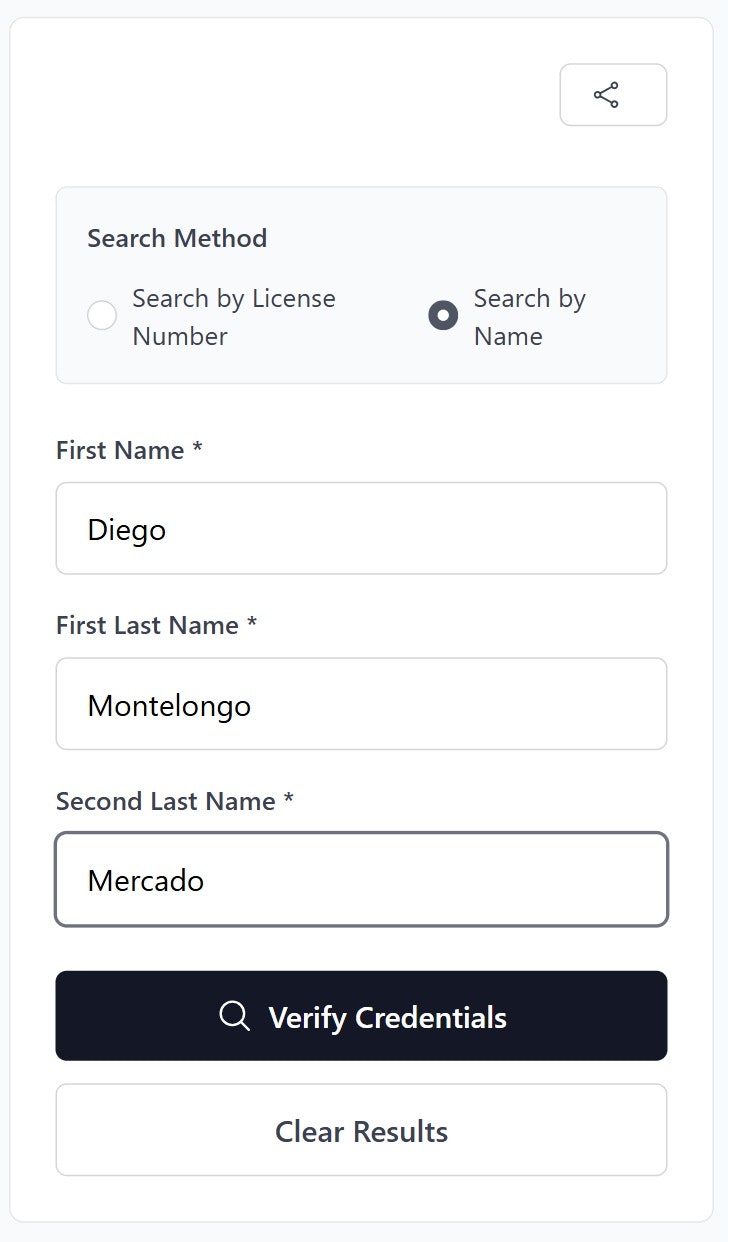
Task: Focus the First Name field containing Diego
Action: coord(362,528)
